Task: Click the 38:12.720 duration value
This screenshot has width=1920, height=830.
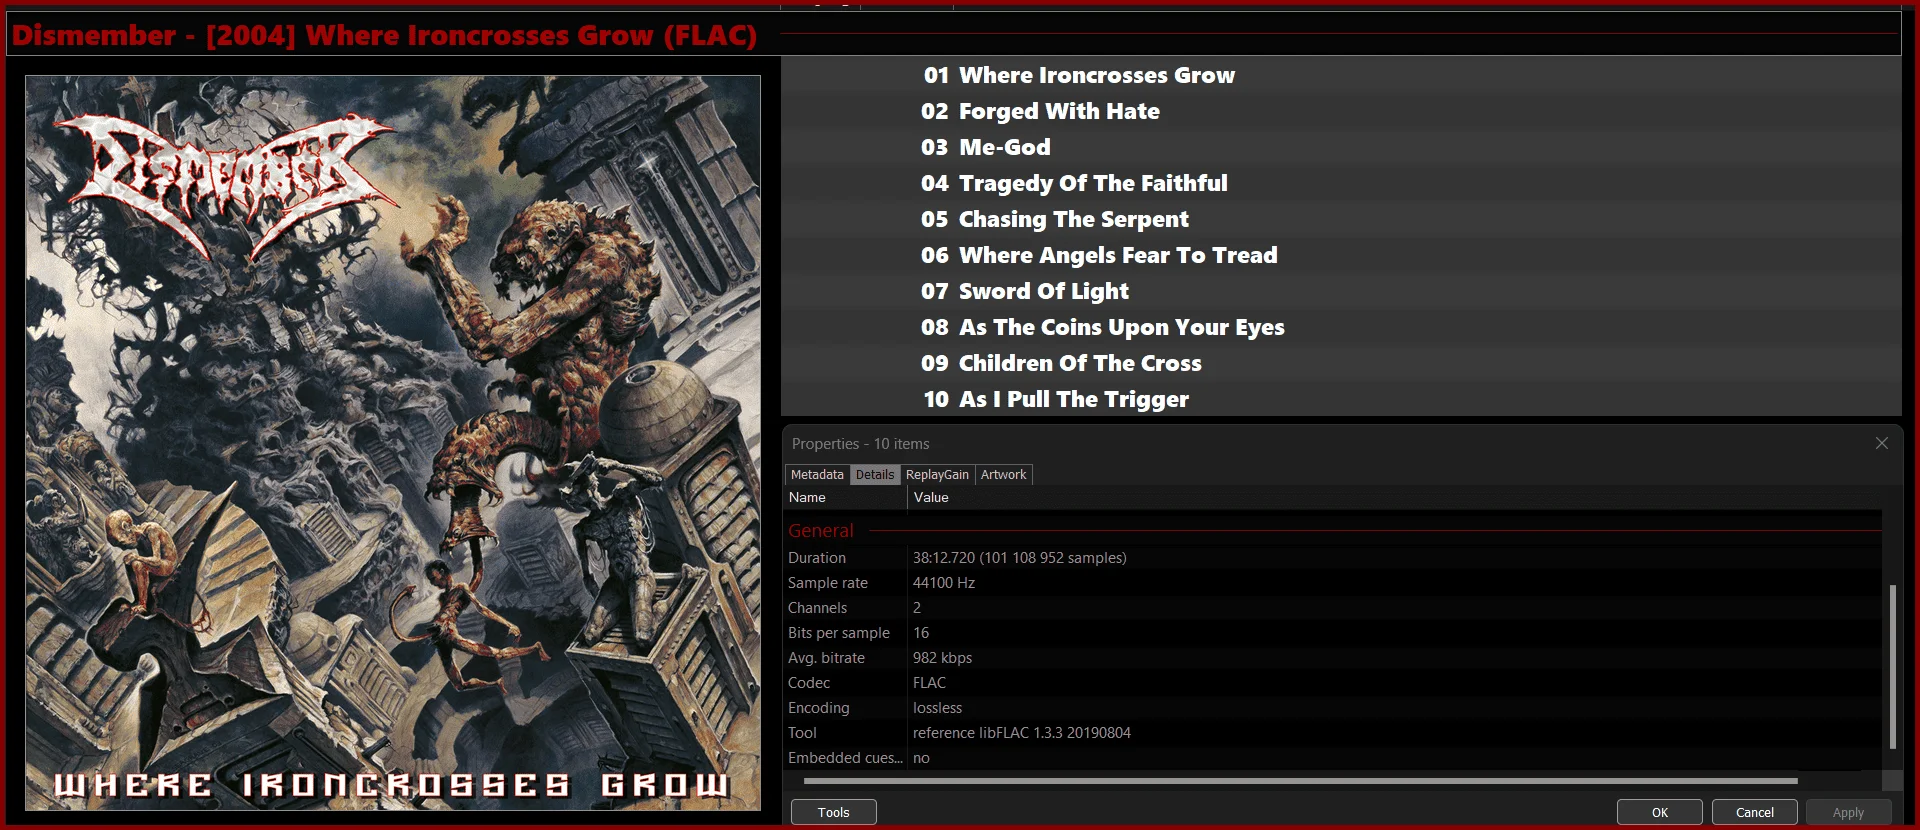Action: click(1019, 558)
